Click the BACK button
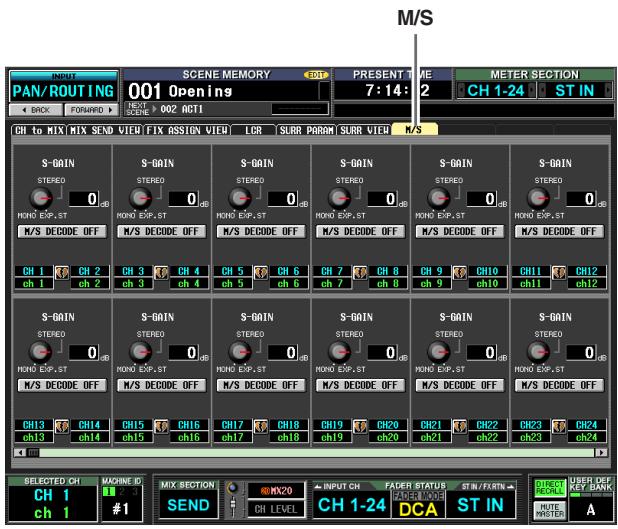 point(36,110)
